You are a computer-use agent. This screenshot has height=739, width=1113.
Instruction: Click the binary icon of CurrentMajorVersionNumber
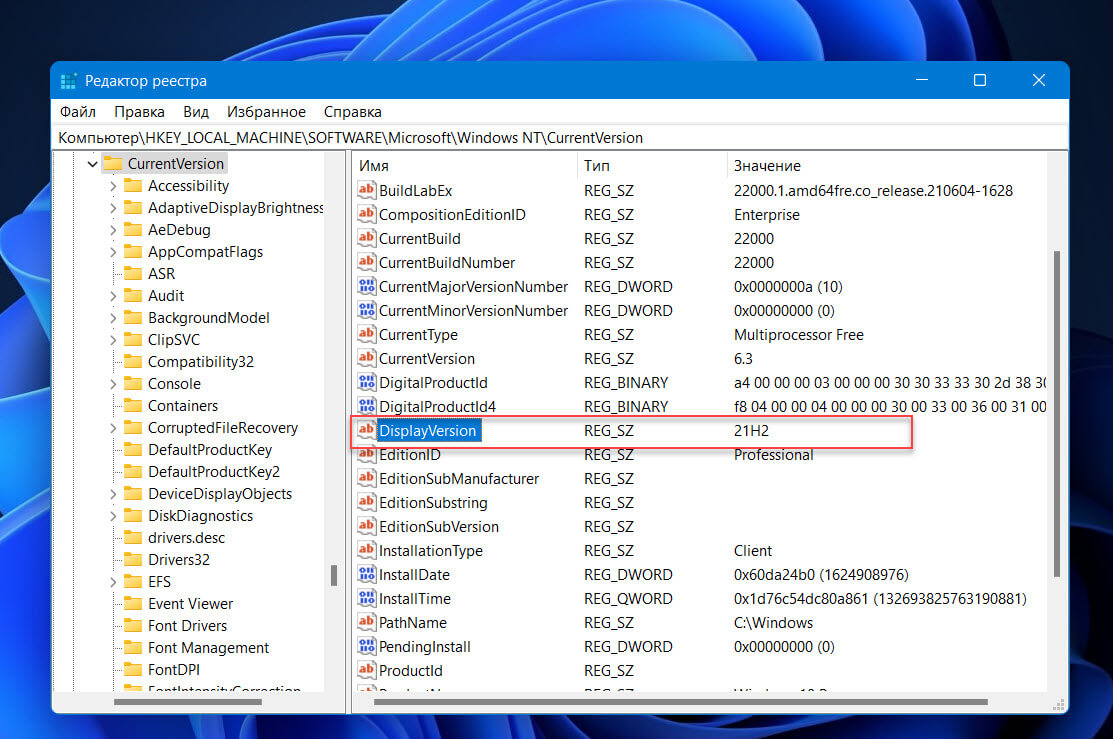click(366, 286)
